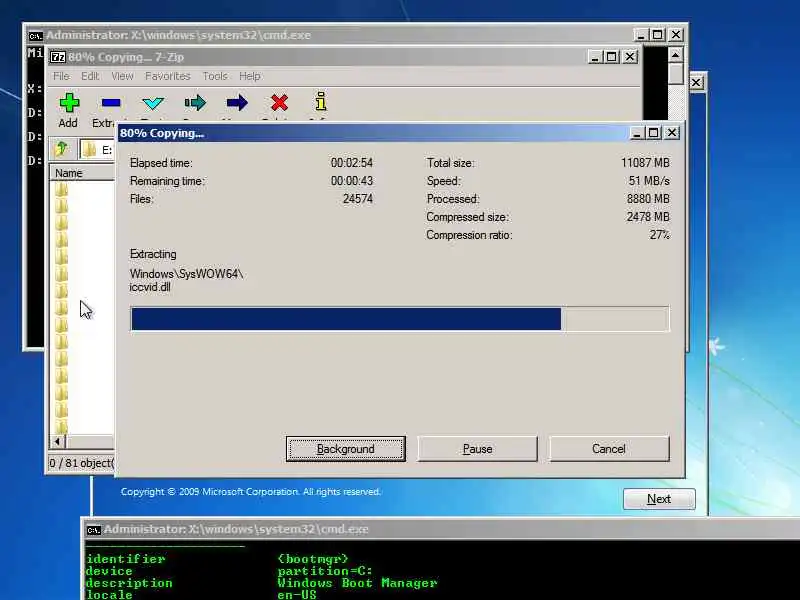Click the Speed value 51 MB/s
This screenshot has width=800, height=600.
point(649,181)
